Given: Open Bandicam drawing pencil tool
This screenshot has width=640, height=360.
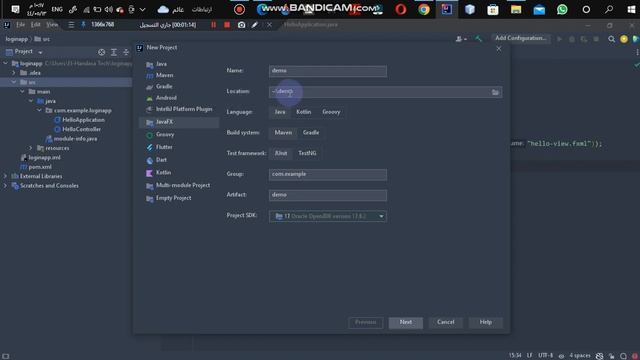Looking at the screenshot, I should click(255, 25).
